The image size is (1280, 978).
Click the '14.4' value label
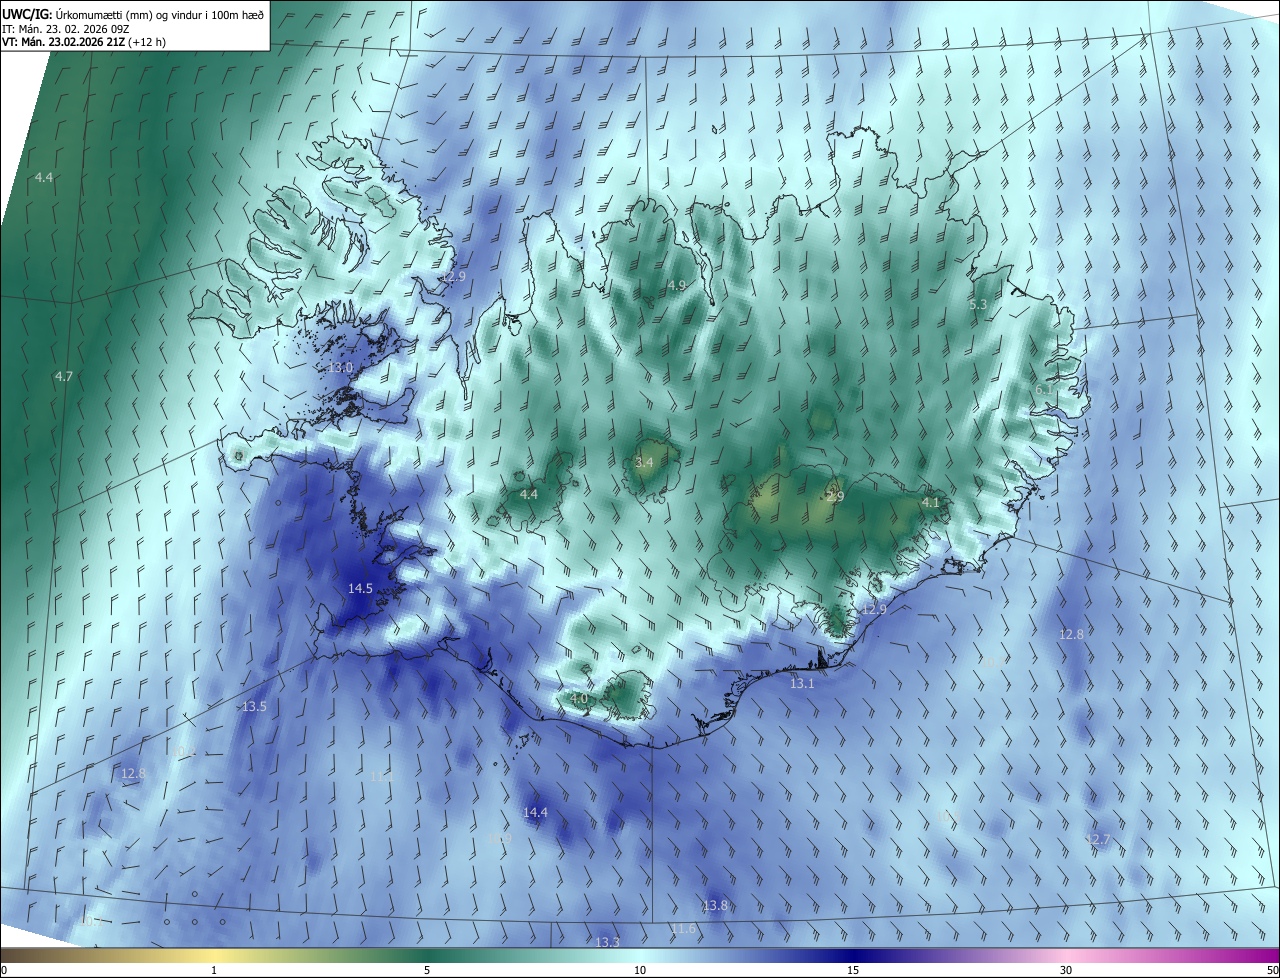pyautogui.click(x=535, y=812)
